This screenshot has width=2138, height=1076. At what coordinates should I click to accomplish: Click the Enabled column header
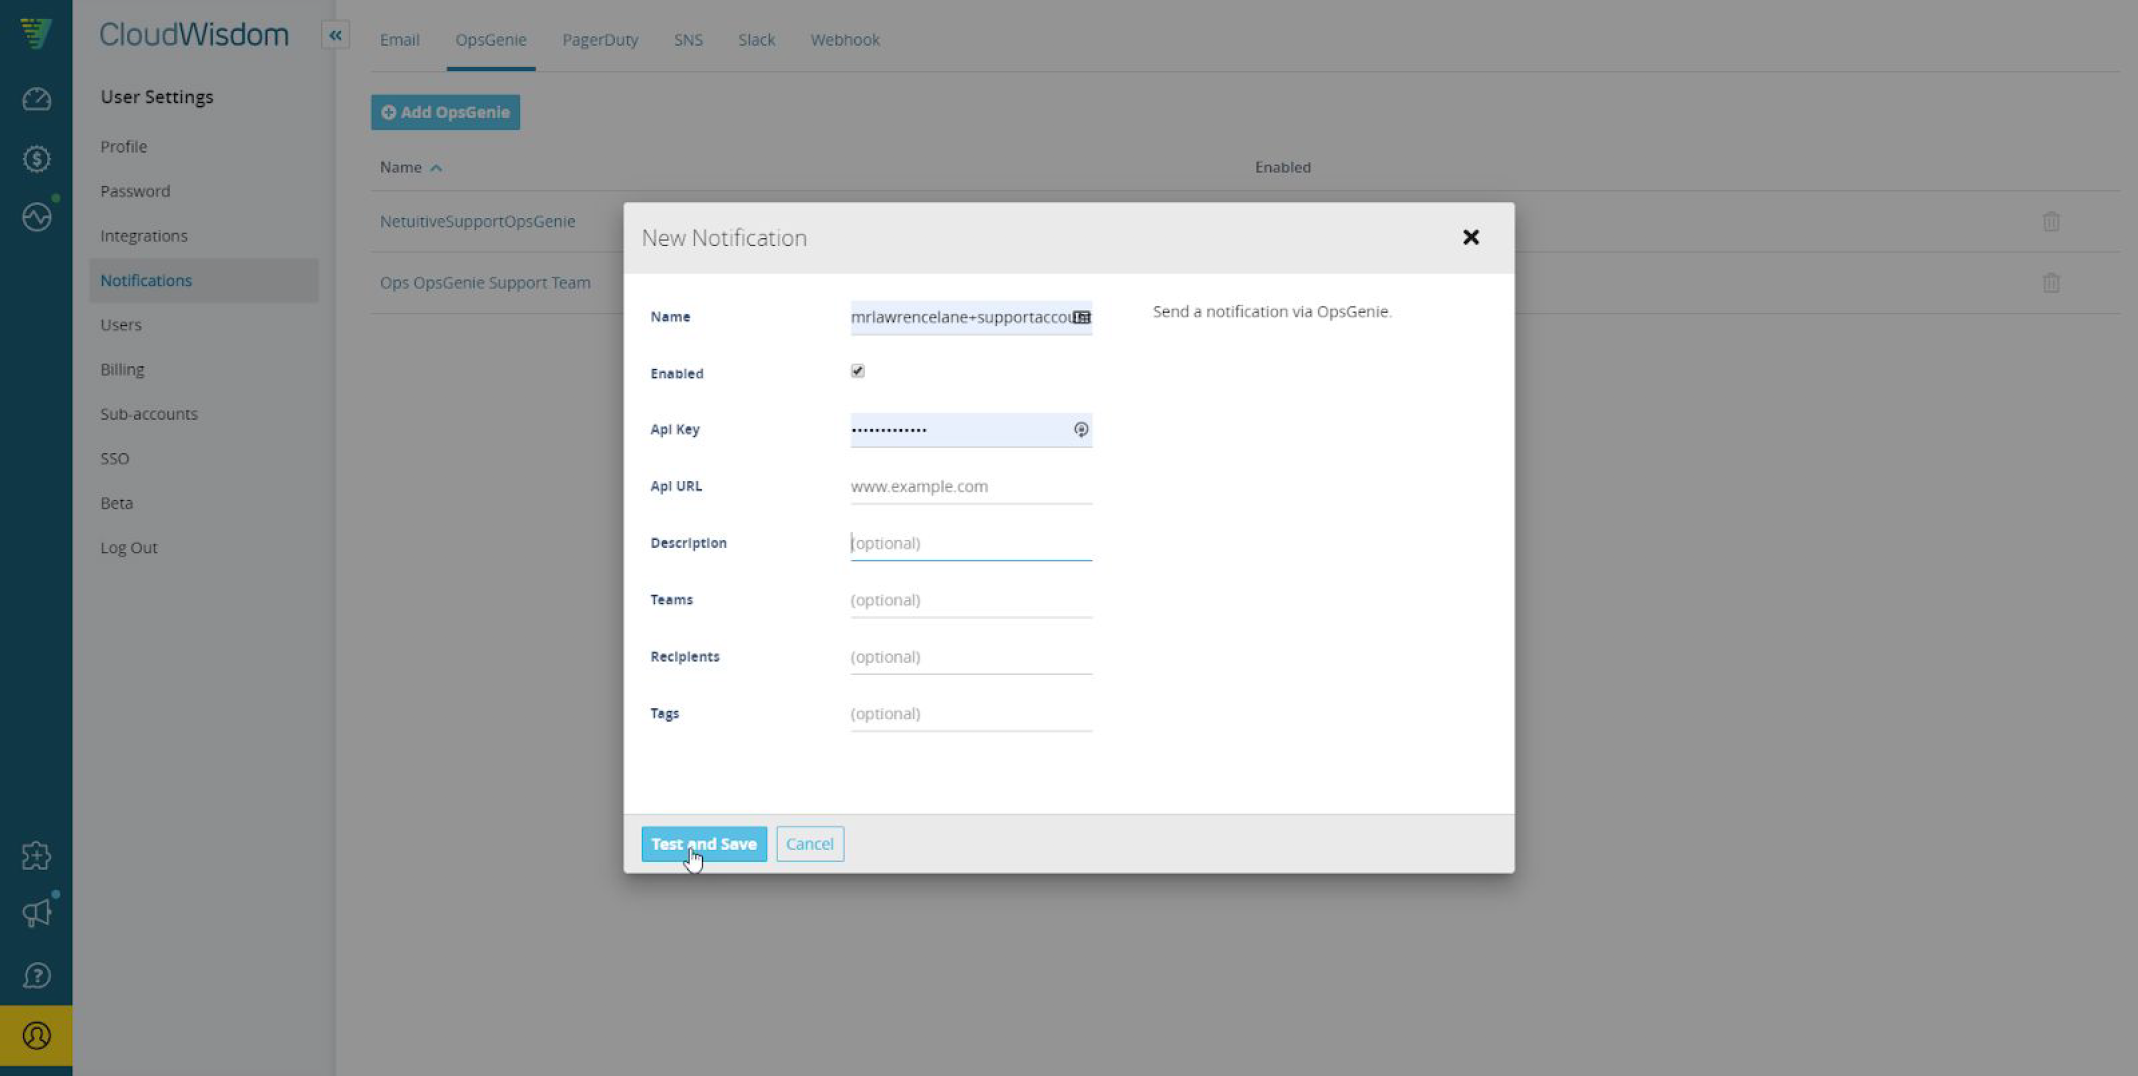point(1282,167)
